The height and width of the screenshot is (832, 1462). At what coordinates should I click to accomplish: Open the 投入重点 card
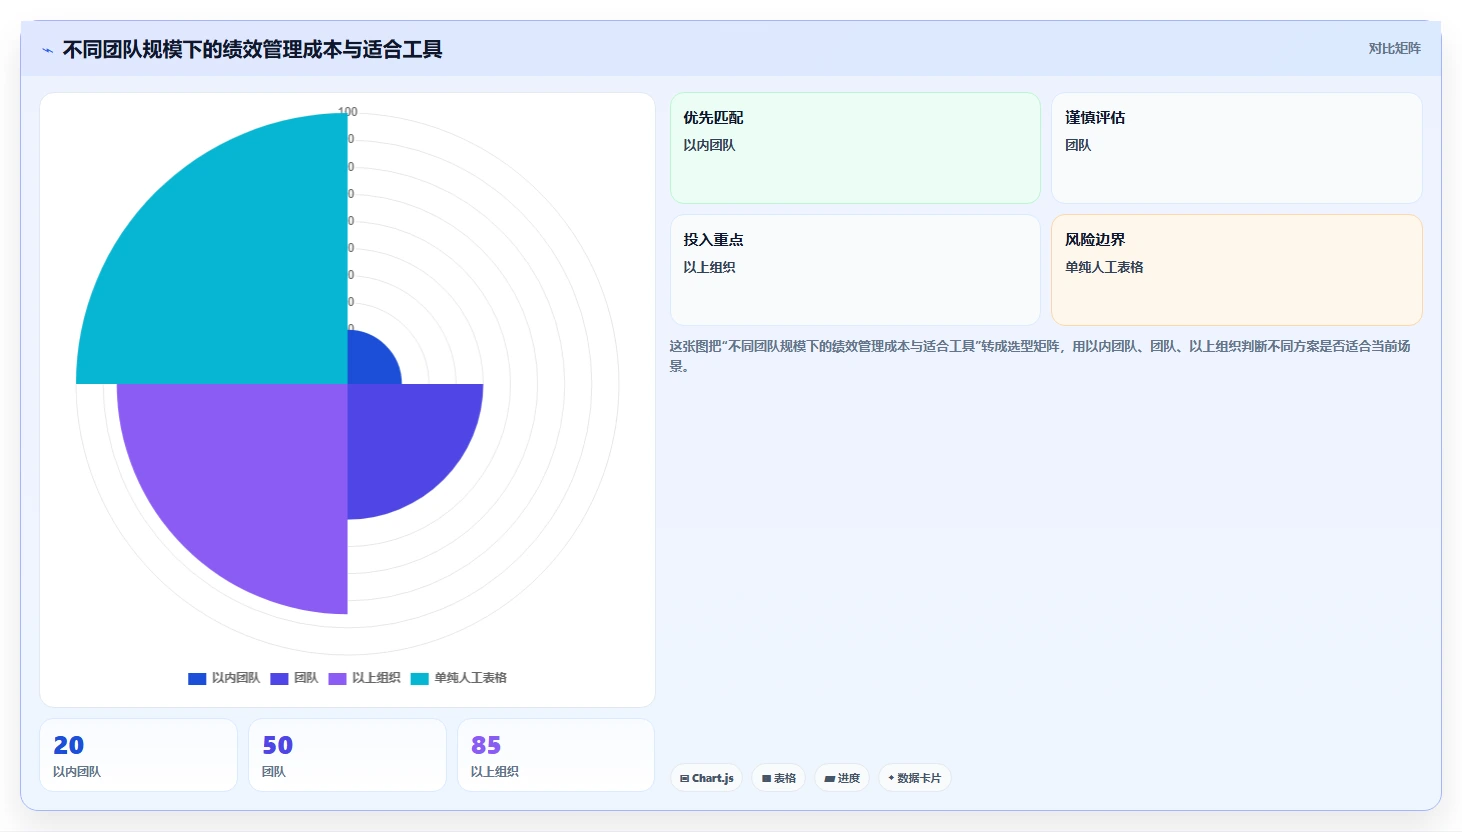tap(855, 270)
